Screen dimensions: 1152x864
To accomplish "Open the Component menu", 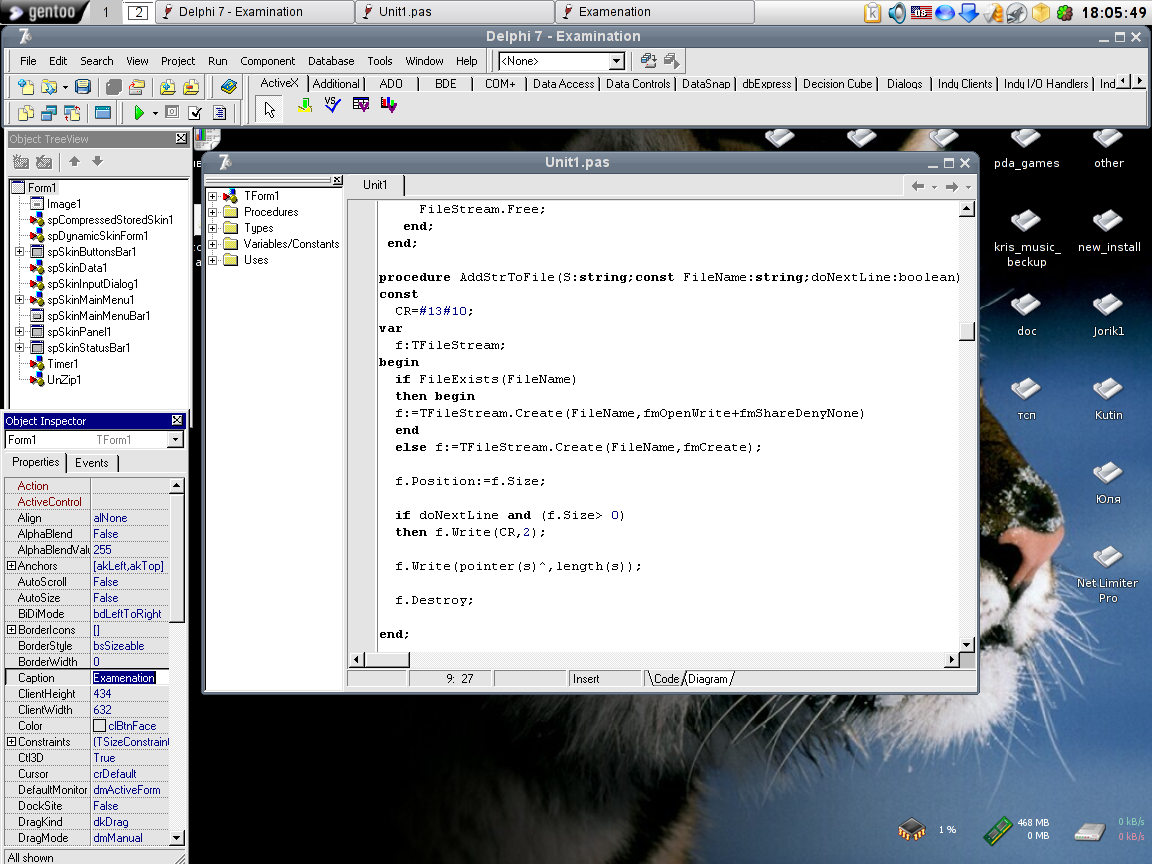I will click(x=267, y=61).
